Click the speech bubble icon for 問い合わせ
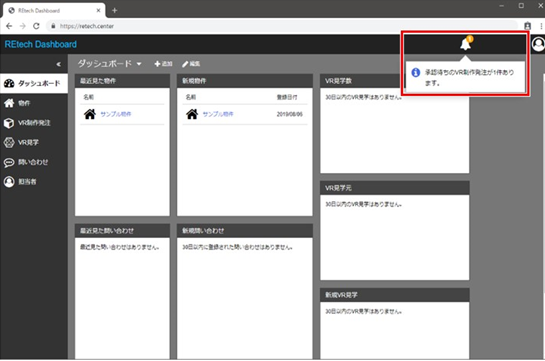The width and height of the screenshot is (545, 361). pos(9,162)
